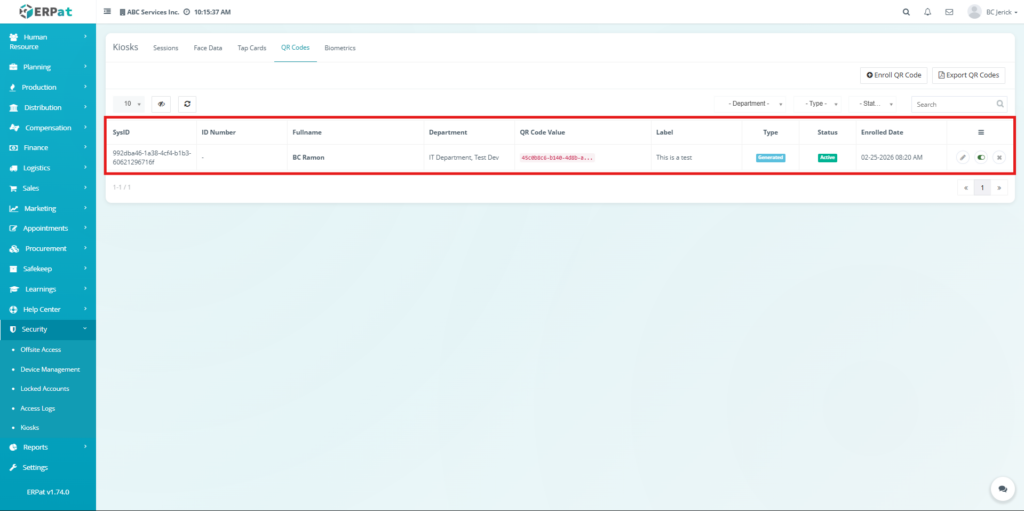Open the chat bubble widget
The height and width of the screenshot is (511, 1024).
point(1001,488)
